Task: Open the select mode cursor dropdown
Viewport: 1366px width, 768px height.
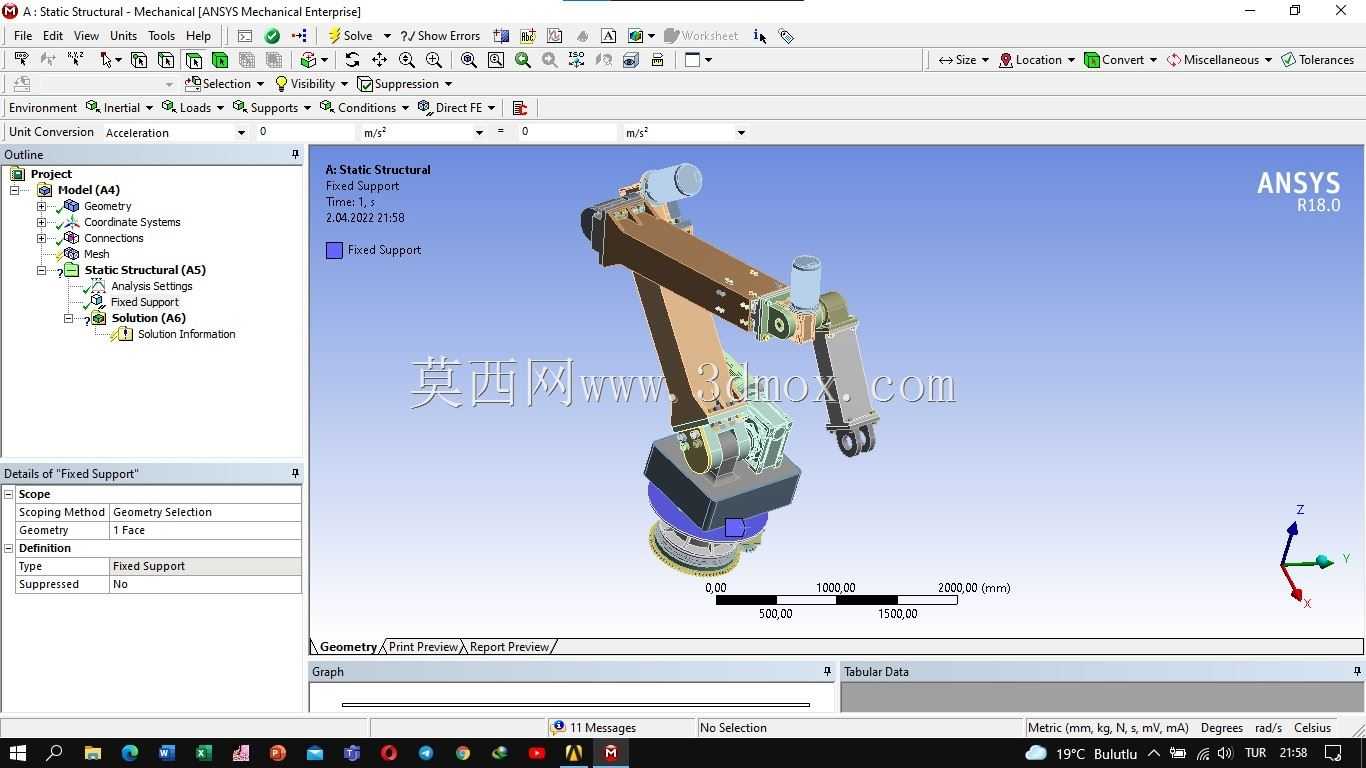Action: pos(110,60)
